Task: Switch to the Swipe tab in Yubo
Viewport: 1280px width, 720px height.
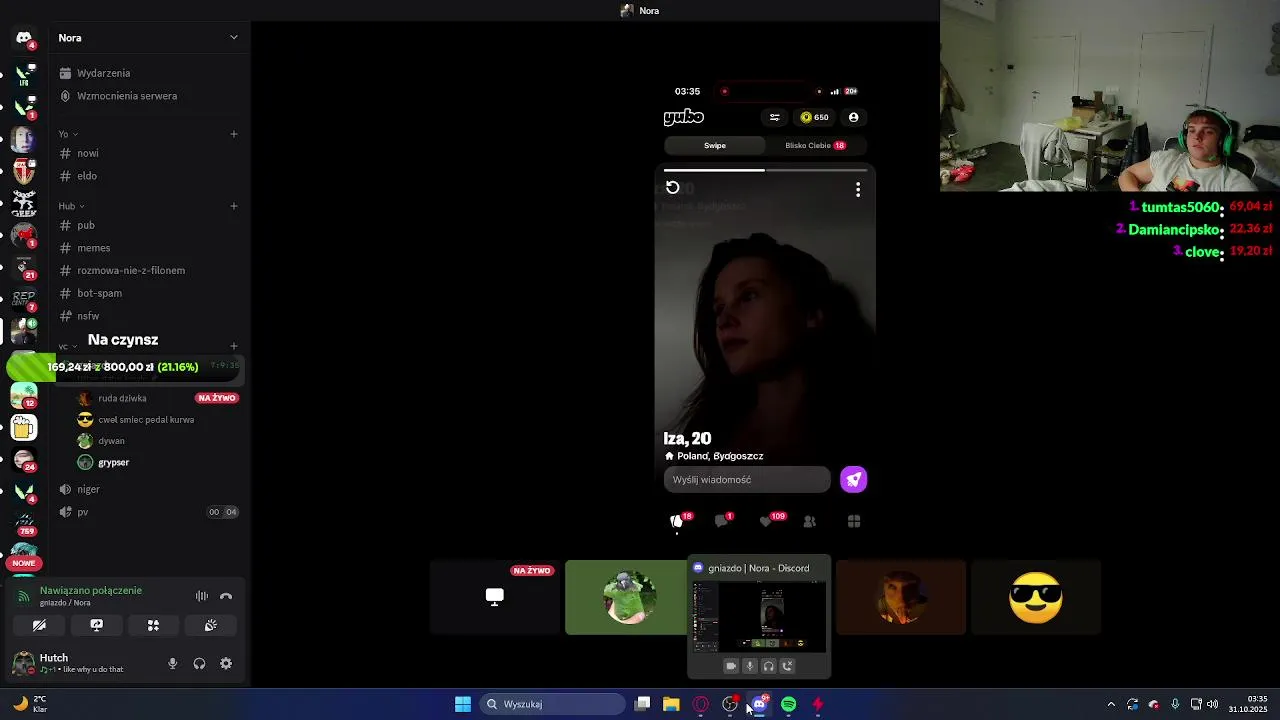Action: (x=715, y=146)
